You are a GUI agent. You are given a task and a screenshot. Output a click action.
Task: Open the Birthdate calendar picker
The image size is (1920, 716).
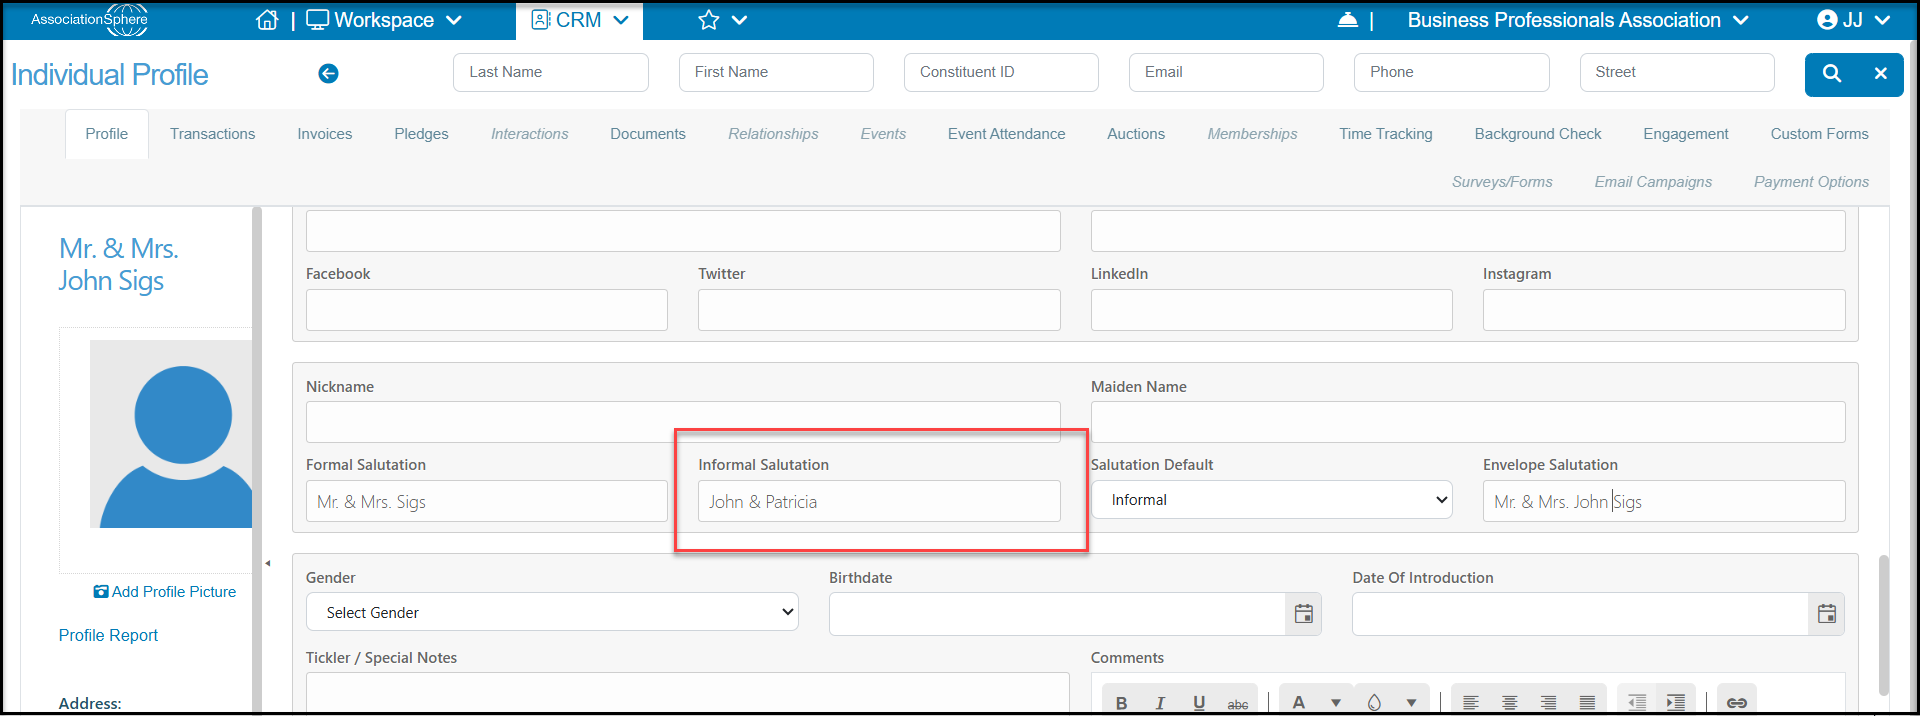tap(1304, 614)
